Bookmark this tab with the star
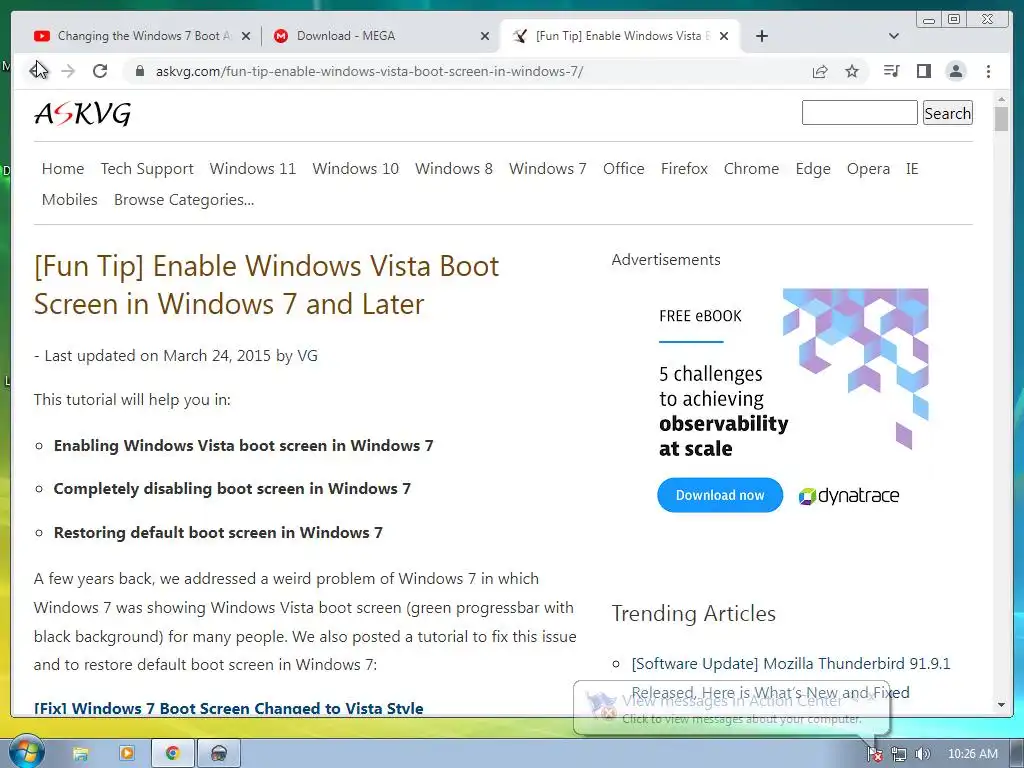This screenshot has width=1024, height=768. tap(852, 71)
